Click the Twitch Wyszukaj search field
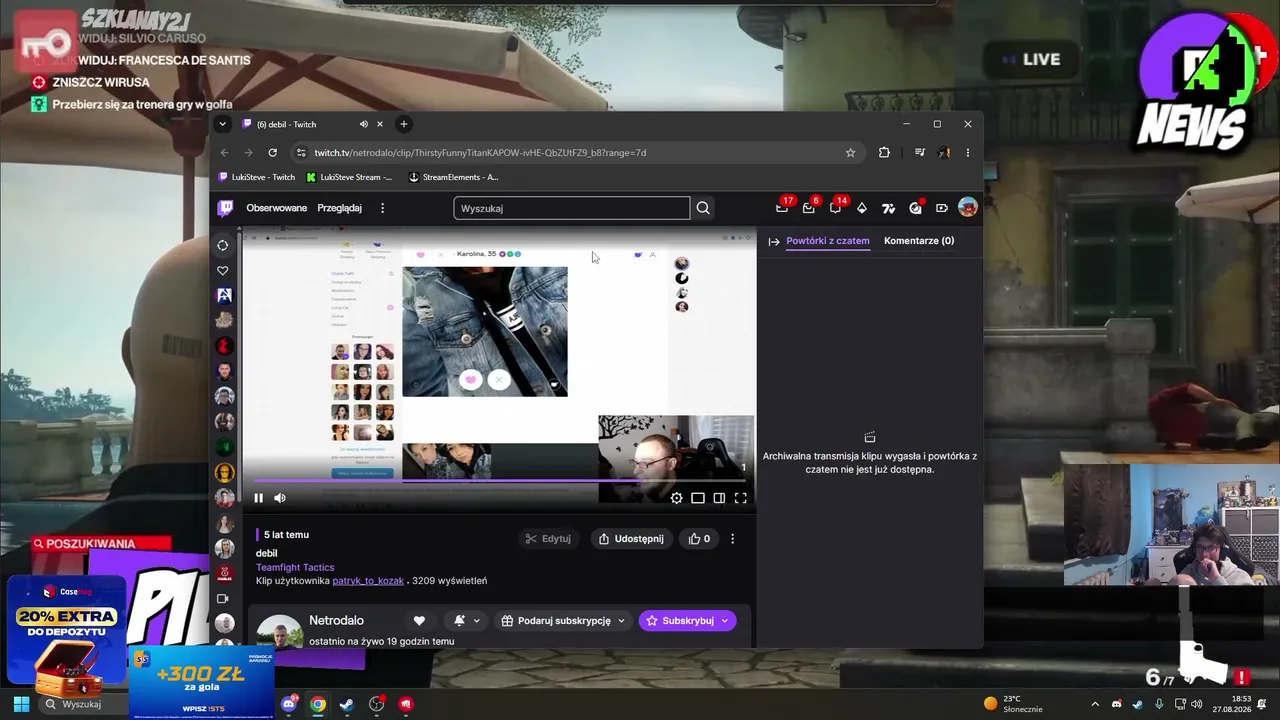The image size is (1280, 720). coord(571,208)
